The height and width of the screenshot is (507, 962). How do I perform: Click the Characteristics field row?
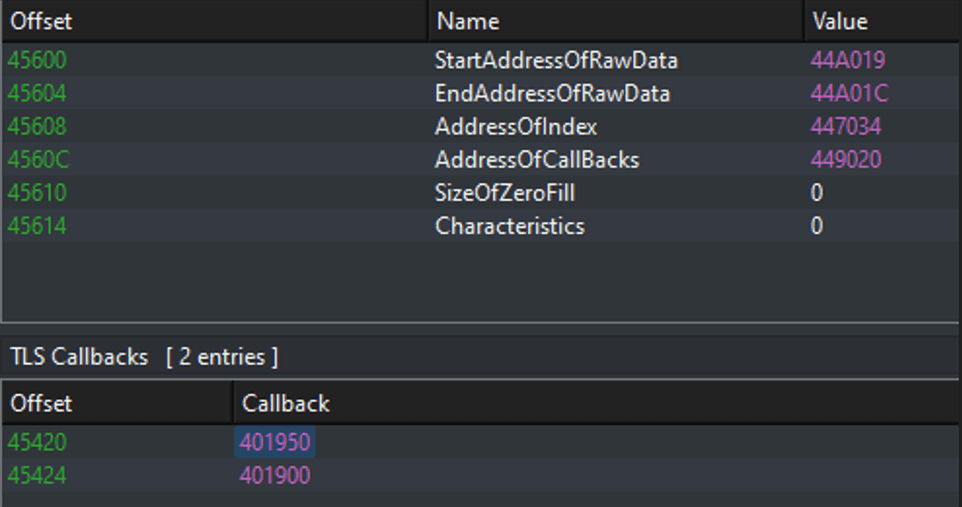click(480, 226)
